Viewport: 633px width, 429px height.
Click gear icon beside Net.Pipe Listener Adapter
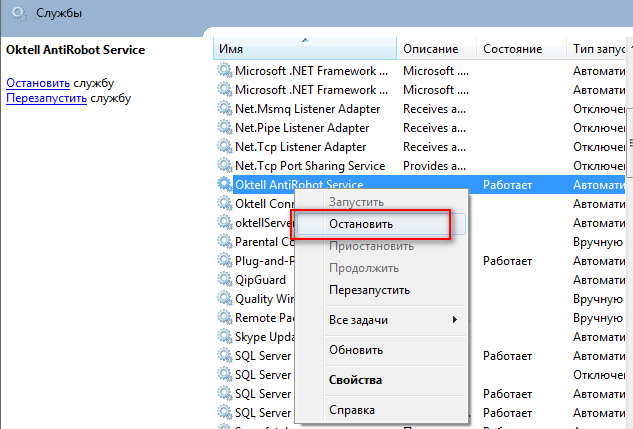(224, 128)
